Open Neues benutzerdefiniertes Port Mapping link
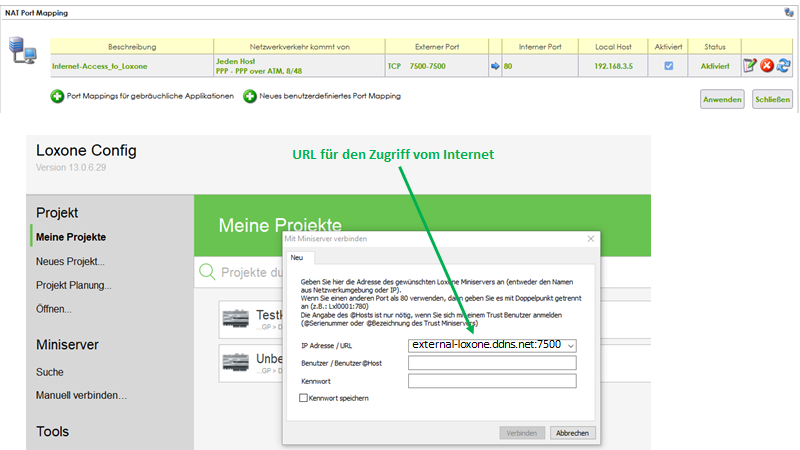Viewport: 800px width, 450px height. pos(330,96)
